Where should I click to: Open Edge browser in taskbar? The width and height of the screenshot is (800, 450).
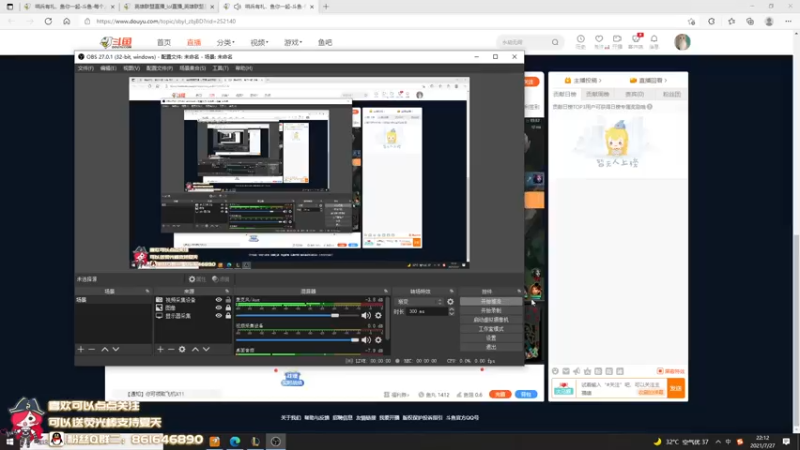[235, 441]
